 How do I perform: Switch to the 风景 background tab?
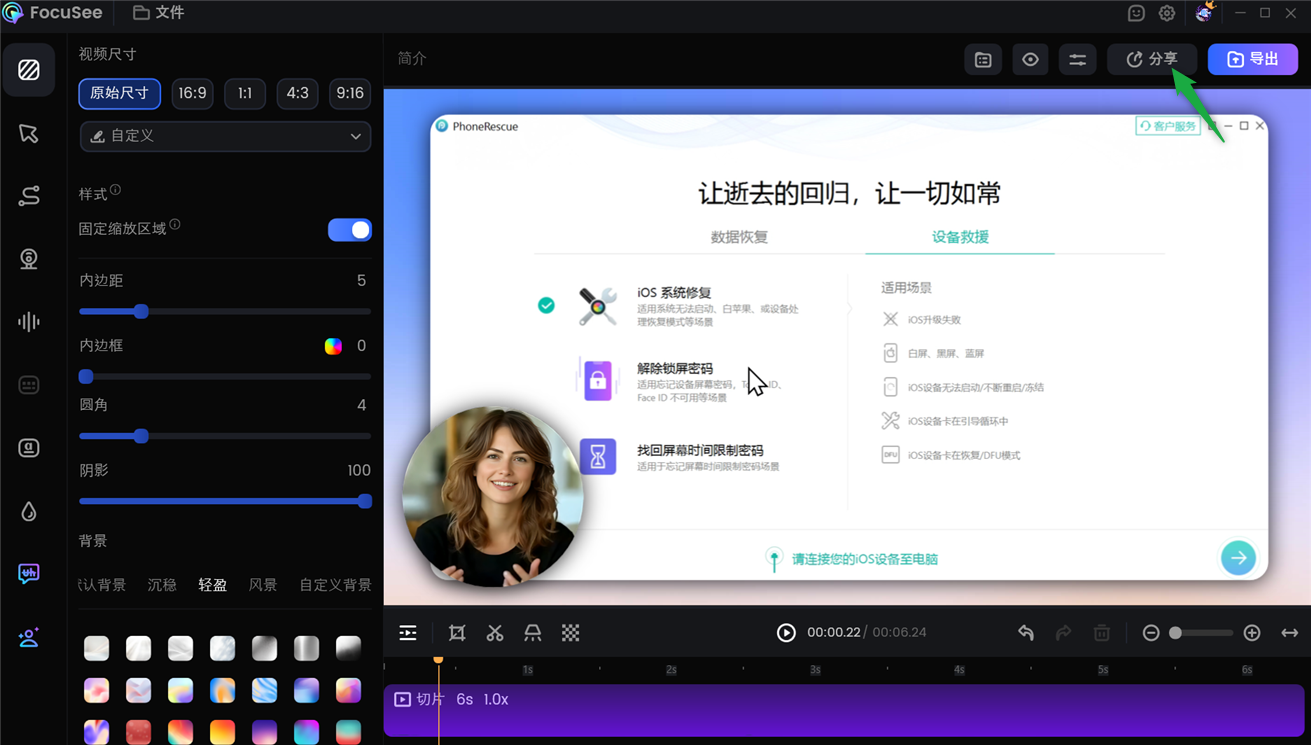click(263, 585)
